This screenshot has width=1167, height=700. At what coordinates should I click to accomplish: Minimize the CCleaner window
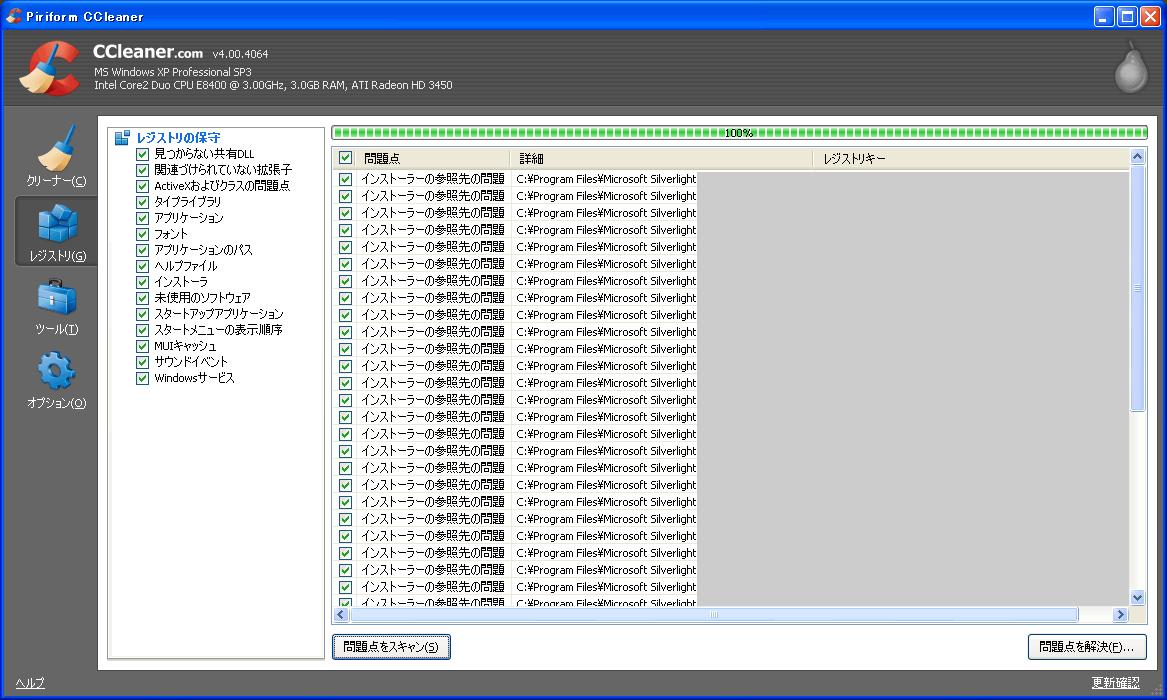click(x=1104, y=16)
